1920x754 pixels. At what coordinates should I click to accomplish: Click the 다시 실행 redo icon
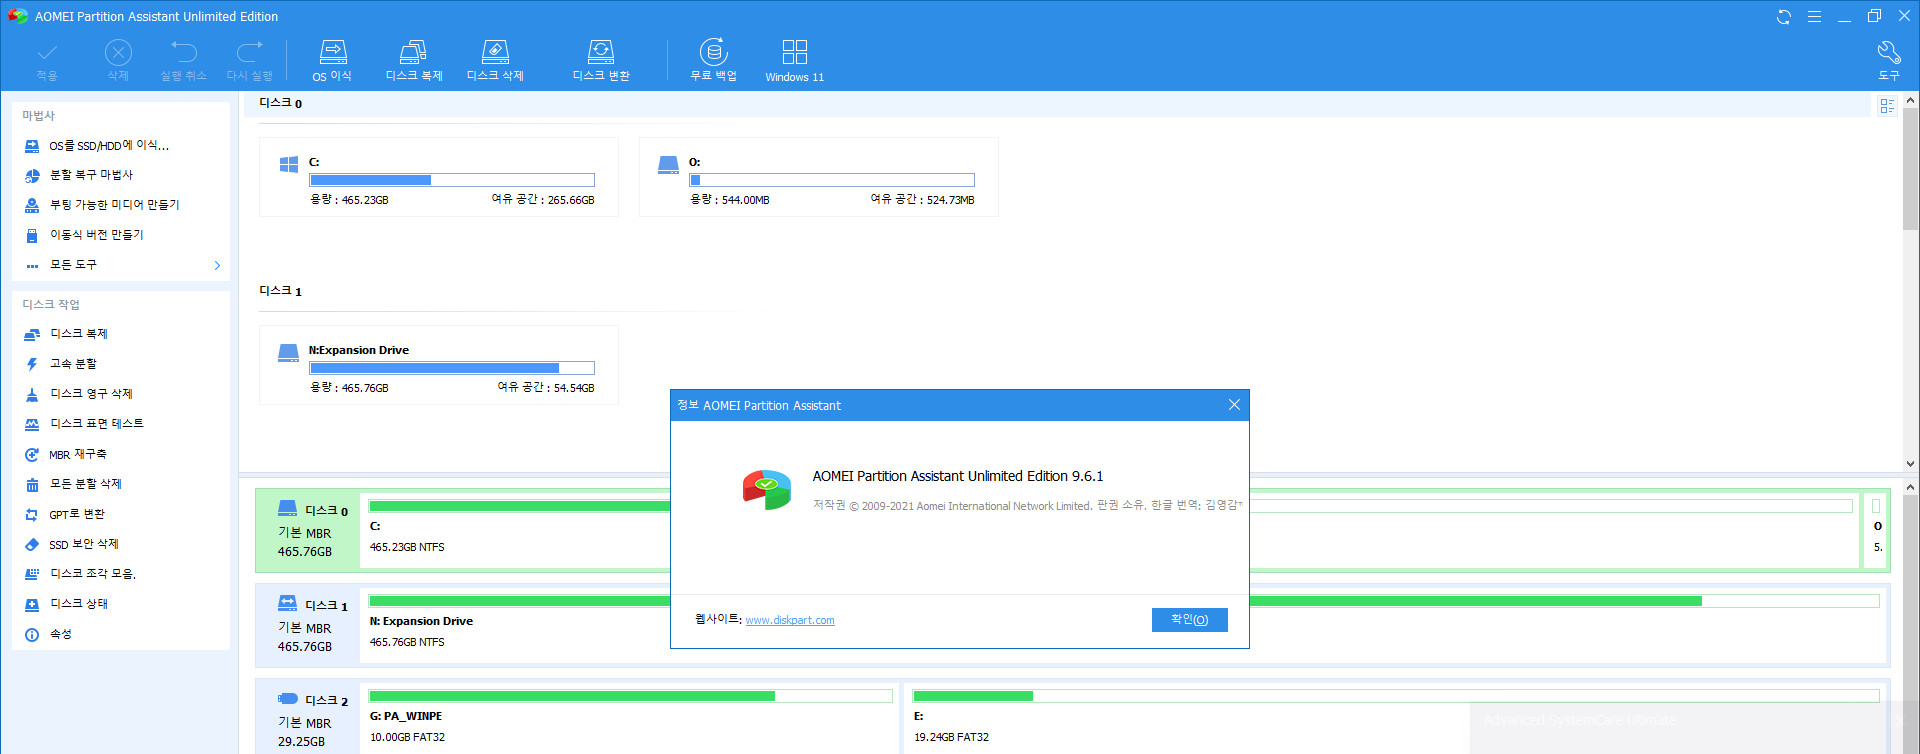[249, 60]
